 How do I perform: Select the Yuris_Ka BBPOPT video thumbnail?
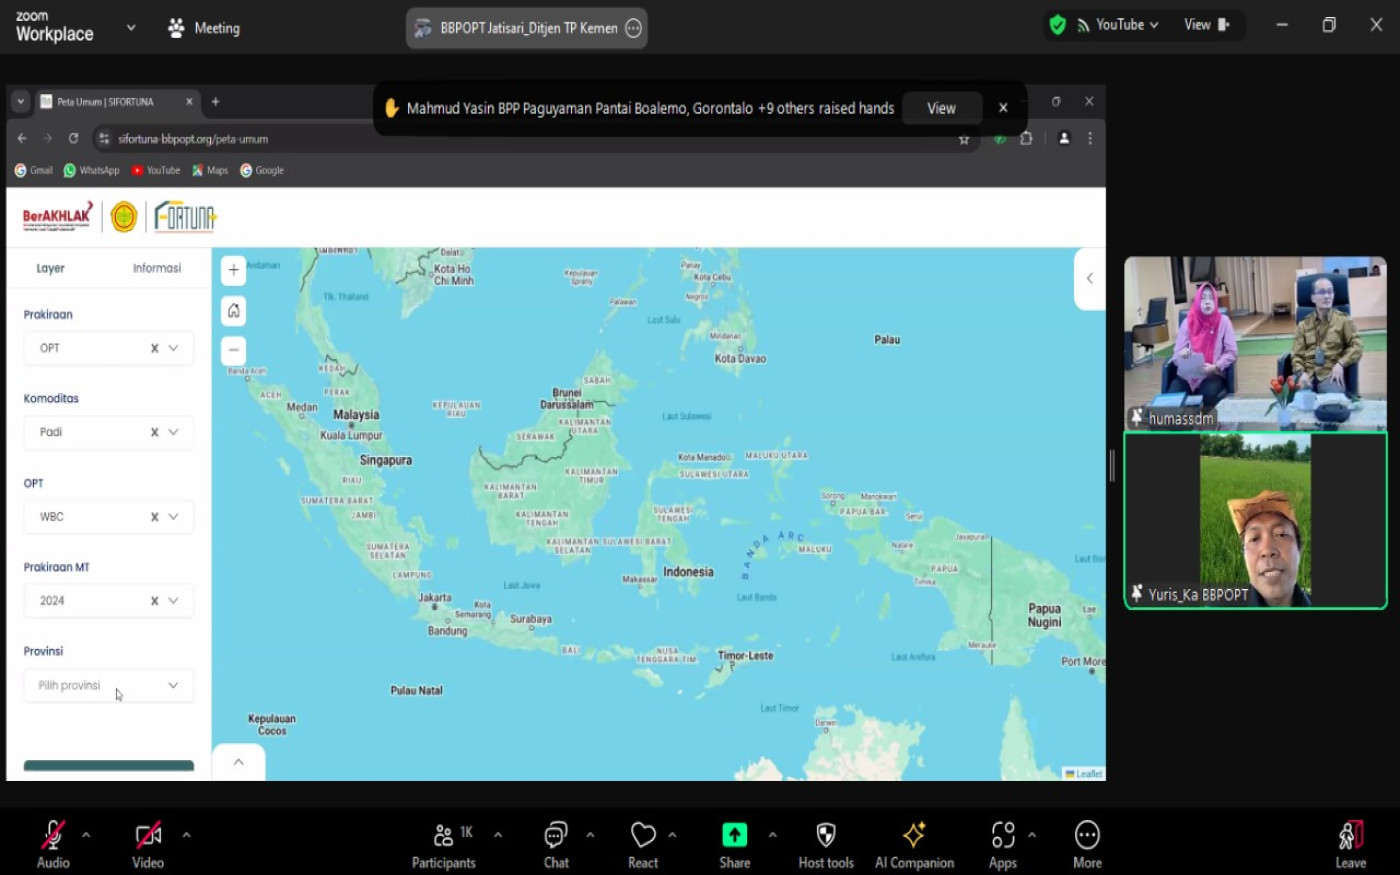[1255, 520]
